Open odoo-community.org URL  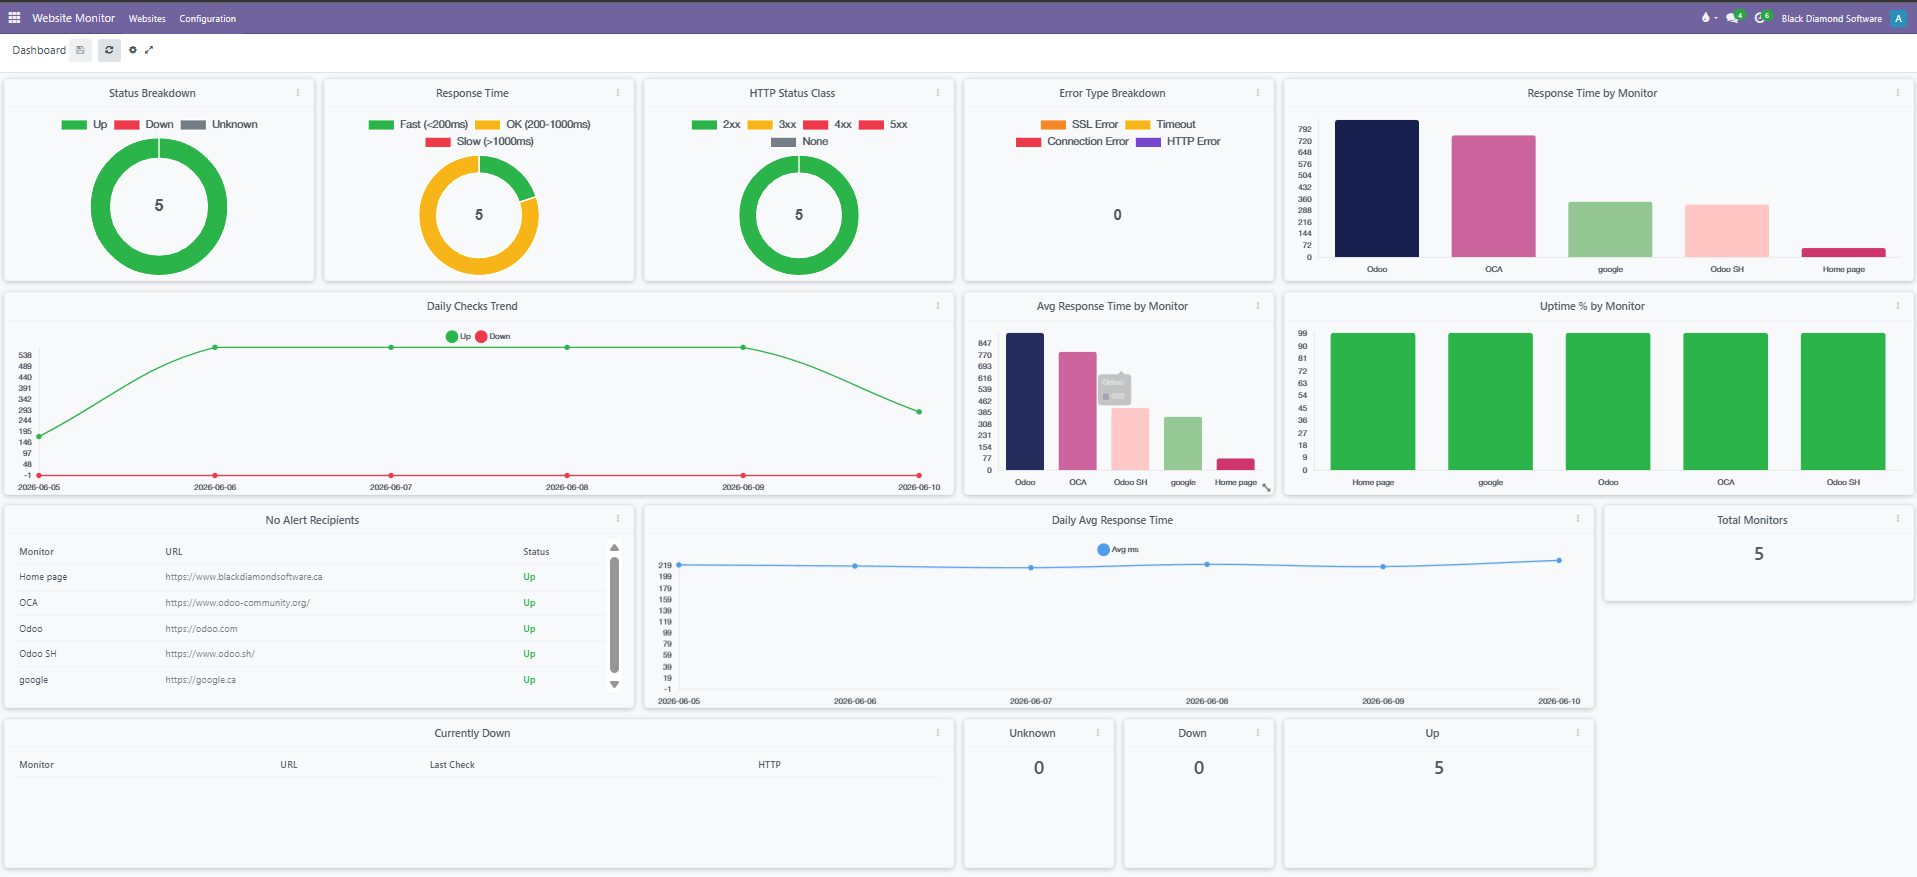point(238,603)
